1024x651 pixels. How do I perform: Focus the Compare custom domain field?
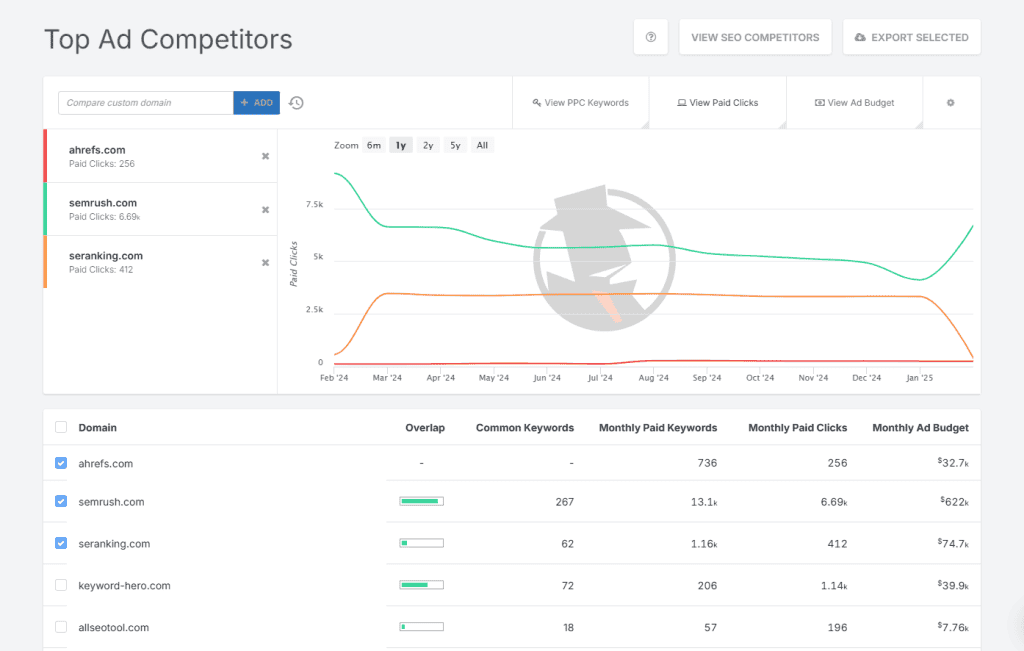146,103
